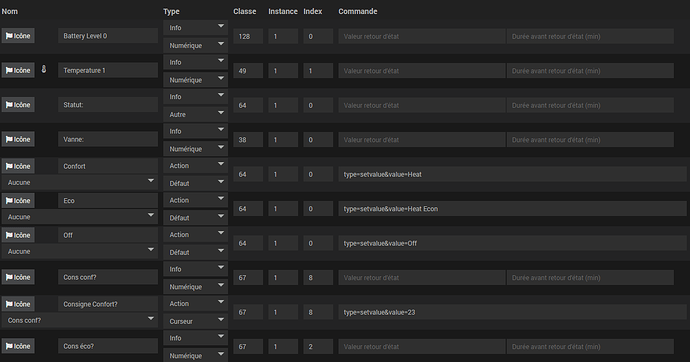The image size is (690, 362).
Task: Click the Icône button for Cons conf?
Action: point(18,277)
